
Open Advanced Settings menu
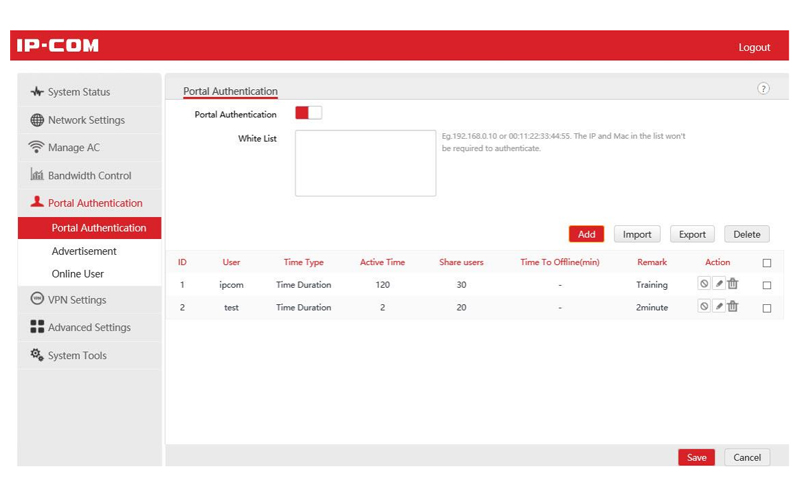89,327
